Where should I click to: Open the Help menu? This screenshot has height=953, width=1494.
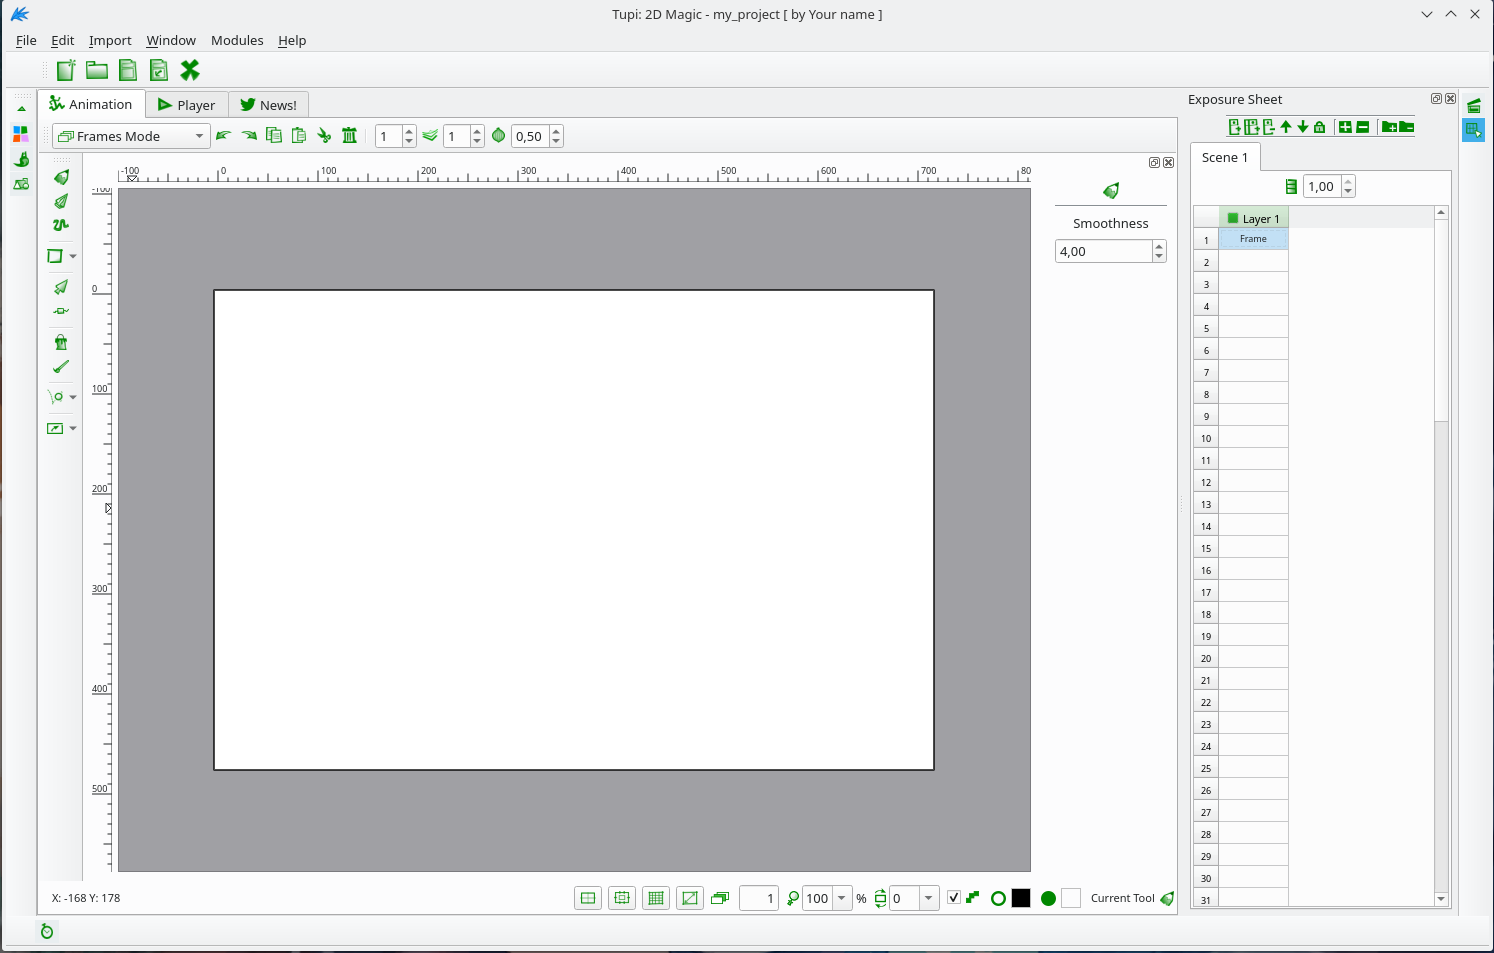coord(292,40)
